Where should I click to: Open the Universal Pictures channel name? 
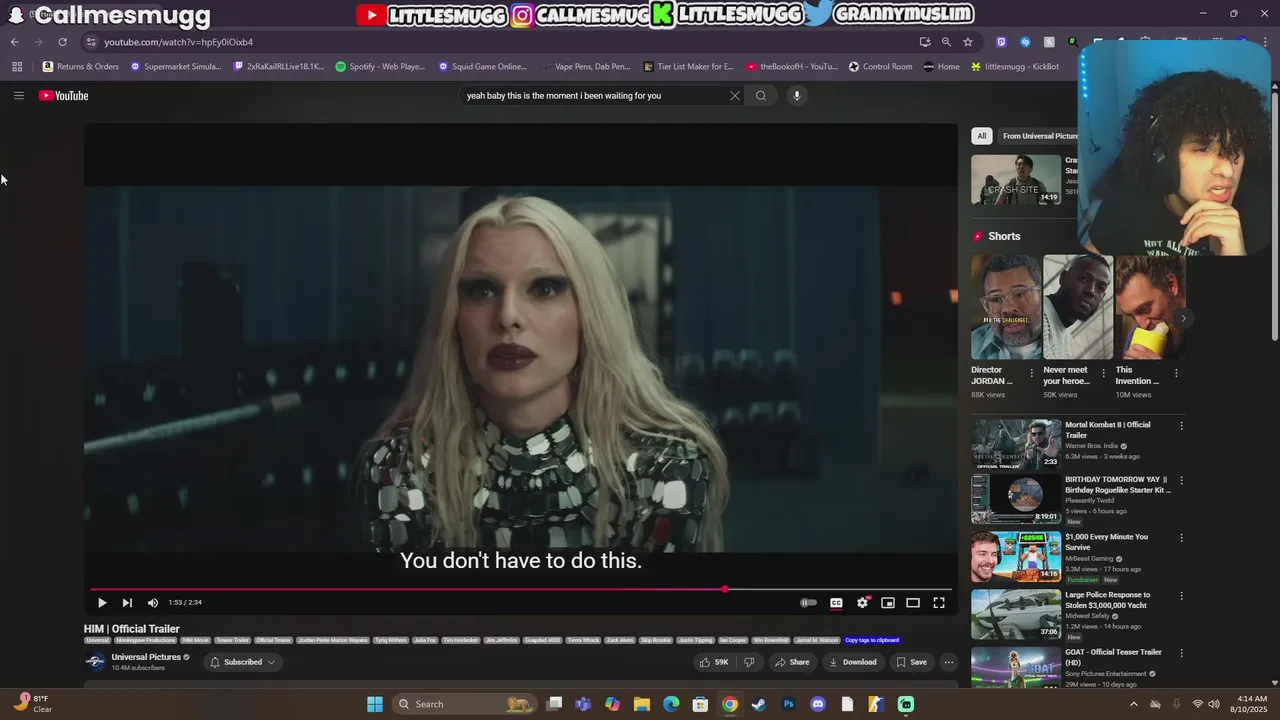coord(146,657)
